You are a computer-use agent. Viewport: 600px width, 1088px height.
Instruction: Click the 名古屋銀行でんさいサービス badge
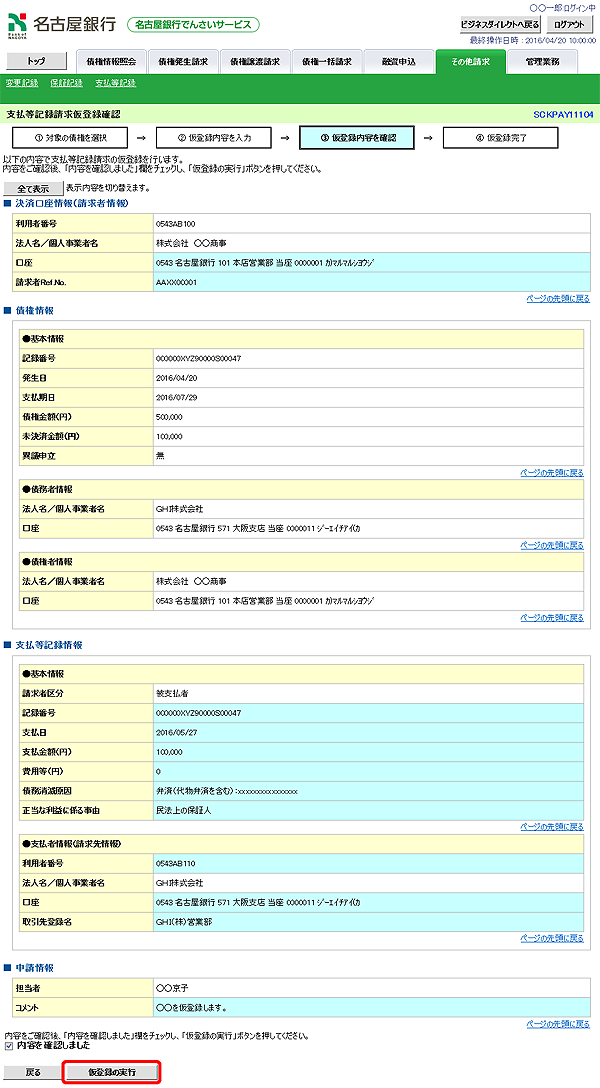point(194,24)
